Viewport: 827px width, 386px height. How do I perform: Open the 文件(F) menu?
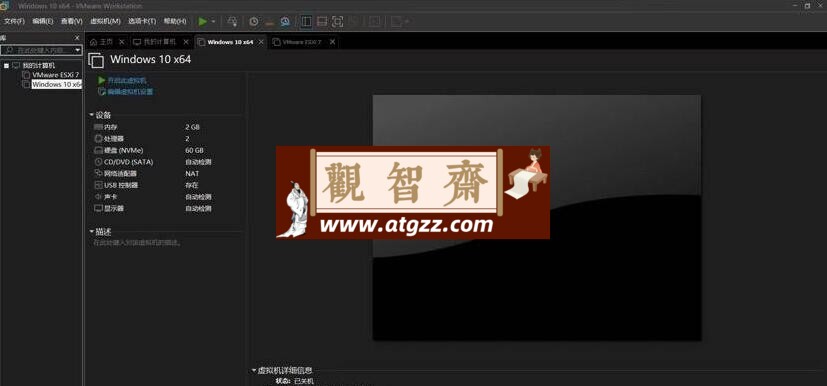[x=14, y=21]
